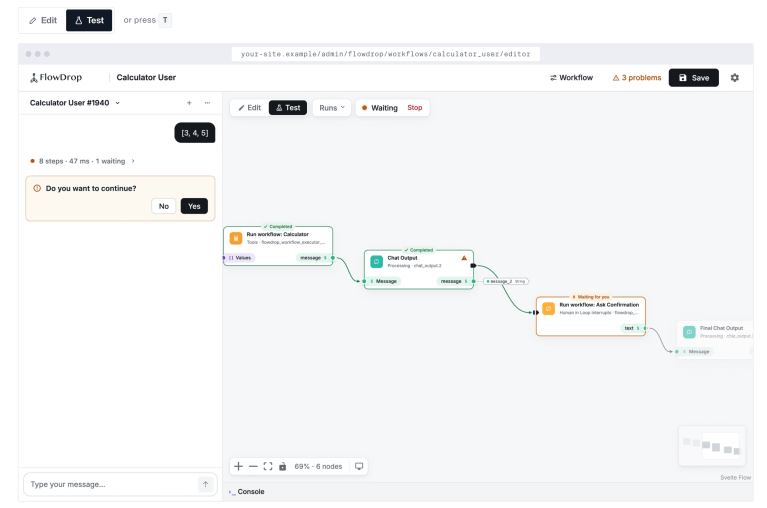
Task: Click the FlowDrop logo
Action: tap(56, 77)
